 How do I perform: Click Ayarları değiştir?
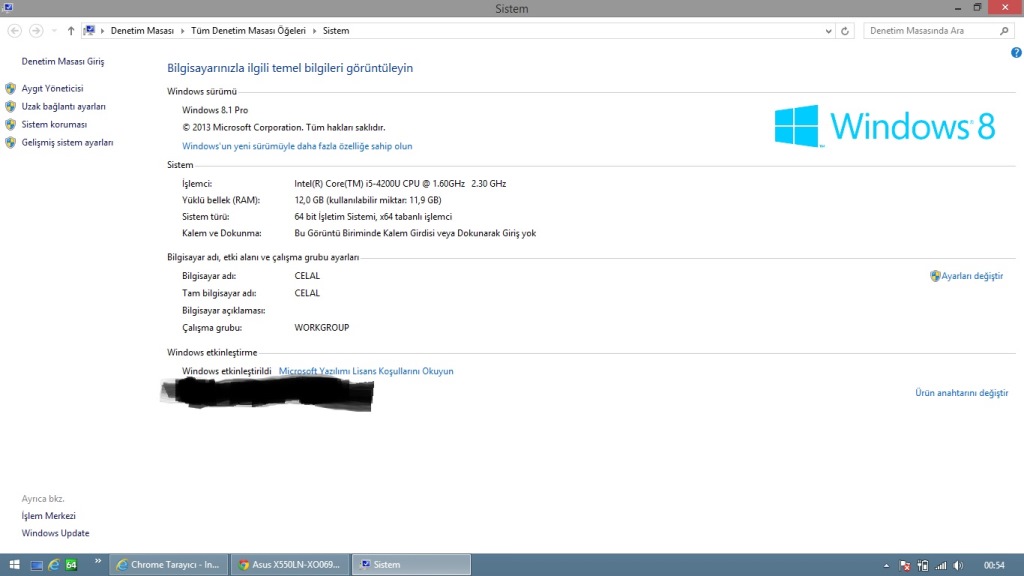point(972,276)
